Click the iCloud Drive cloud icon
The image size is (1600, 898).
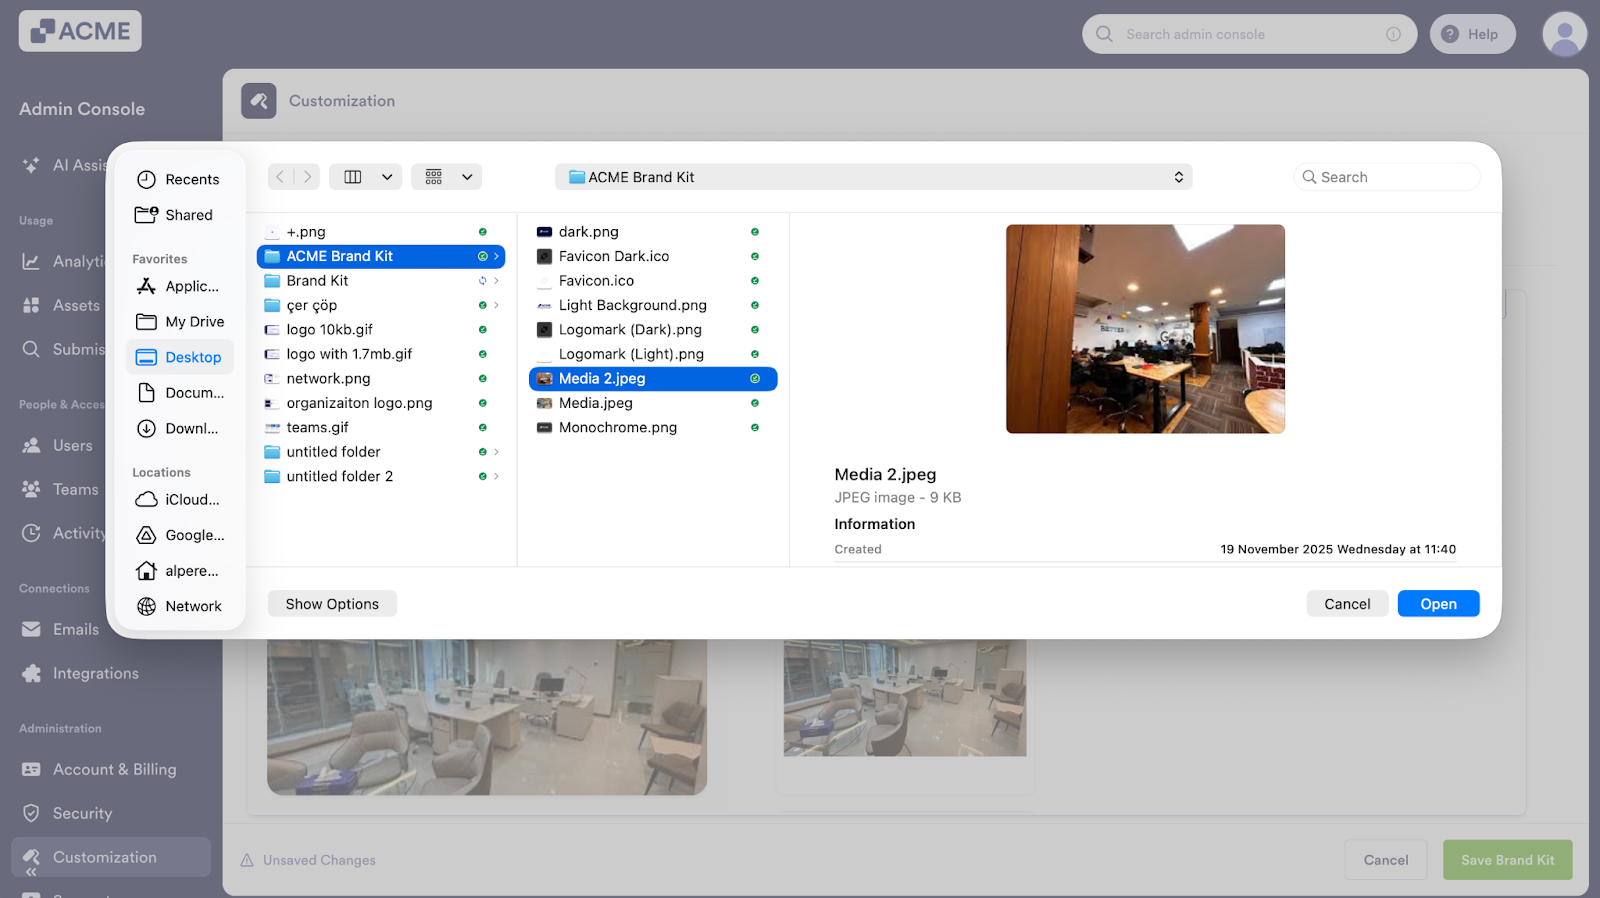146,499
